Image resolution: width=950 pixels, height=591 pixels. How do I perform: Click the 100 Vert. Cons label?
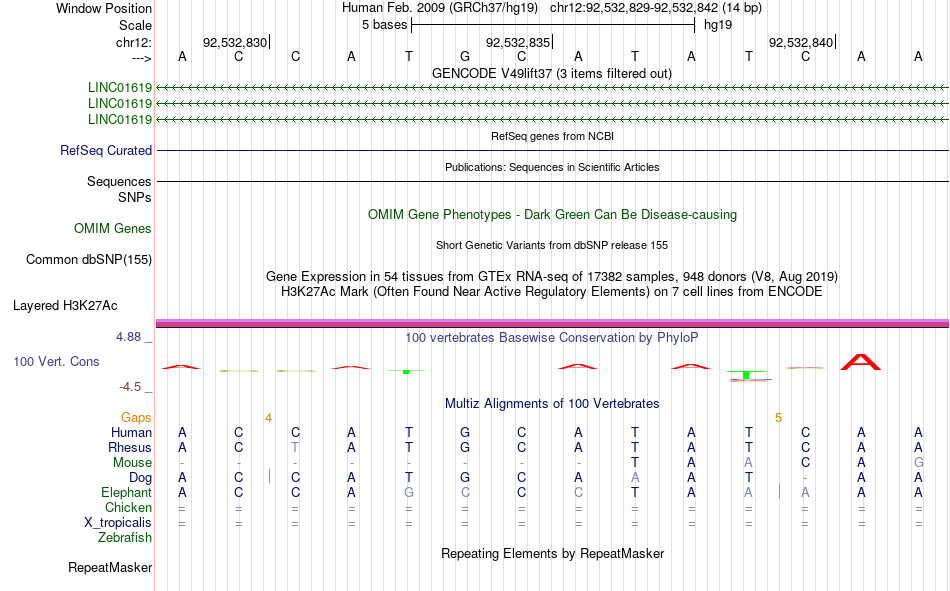pos(56,361)
